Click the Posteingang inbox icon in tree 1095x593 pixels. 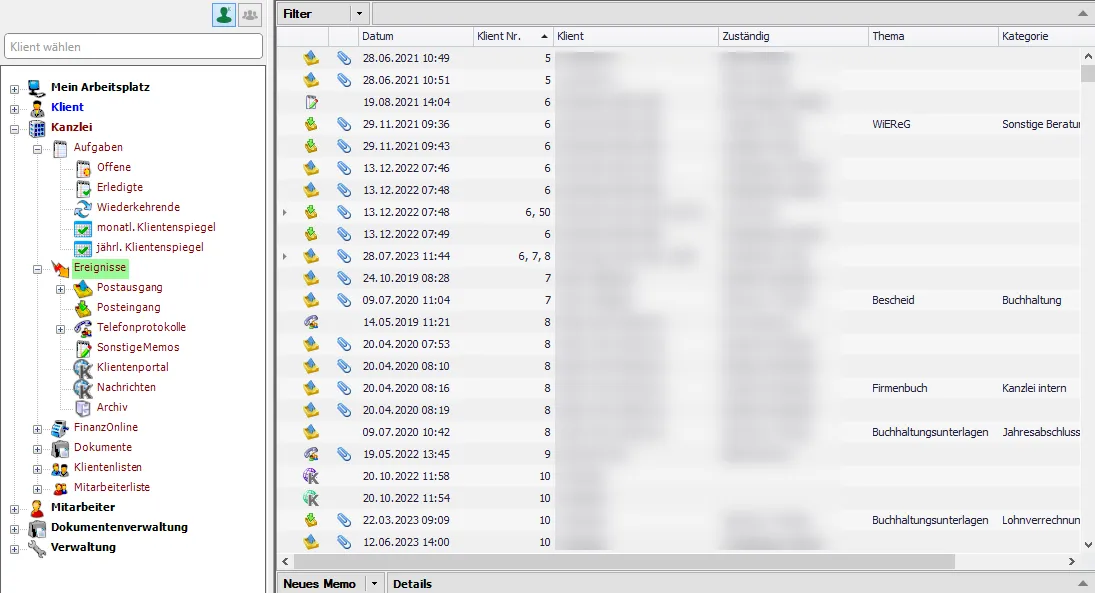tap(83, 307)
